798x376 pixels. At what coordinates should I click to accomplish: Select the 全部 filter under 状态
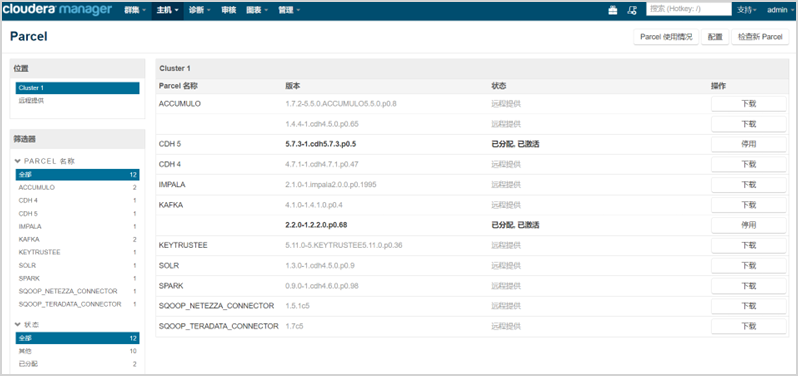[77, 338]
